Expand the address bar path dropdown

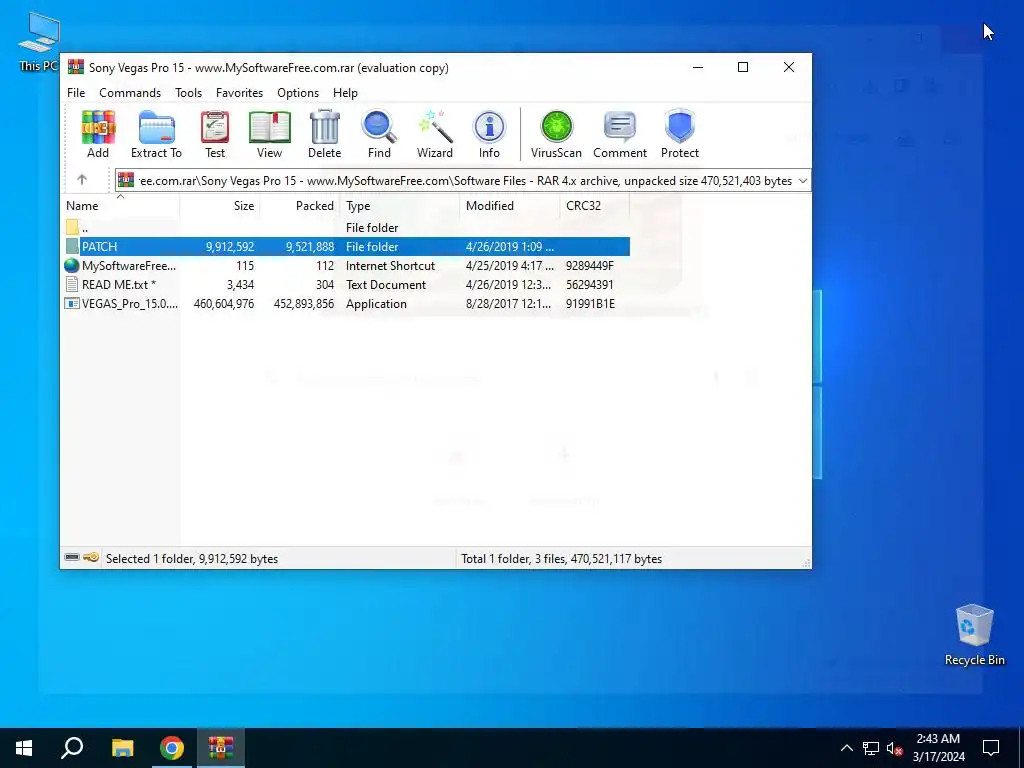[x=803, y=181]
